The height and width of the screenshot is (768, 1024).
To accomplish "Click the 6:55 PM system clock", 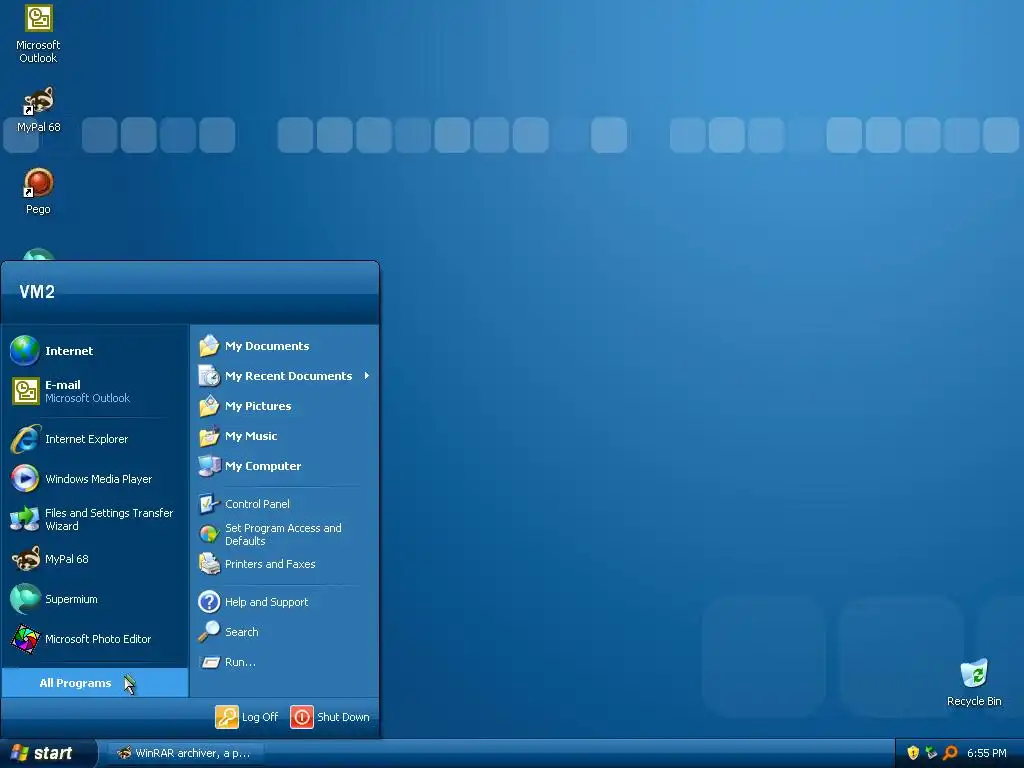I will [987, 753].
